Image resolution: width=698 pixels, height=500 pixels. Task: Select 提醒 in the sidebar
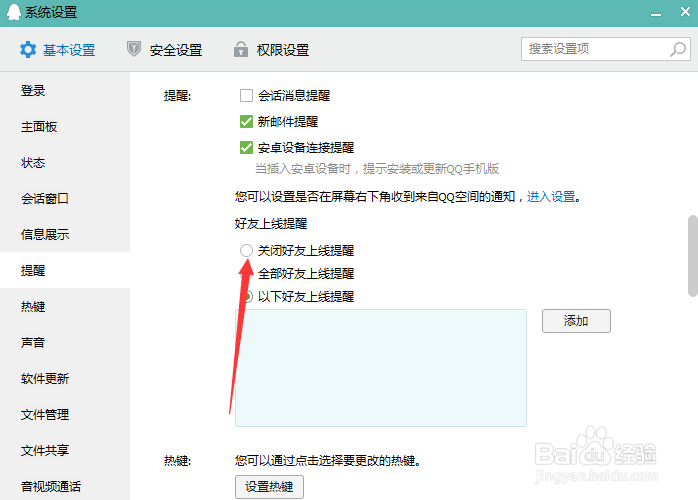click(65, 270)
